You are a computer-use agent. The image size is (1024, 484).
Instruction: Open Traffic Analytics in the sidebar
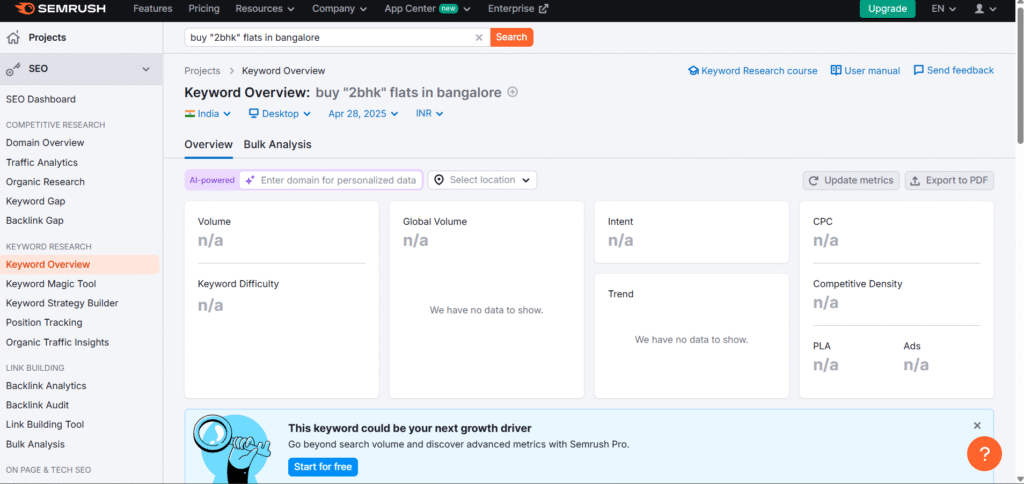pos(42,162)
